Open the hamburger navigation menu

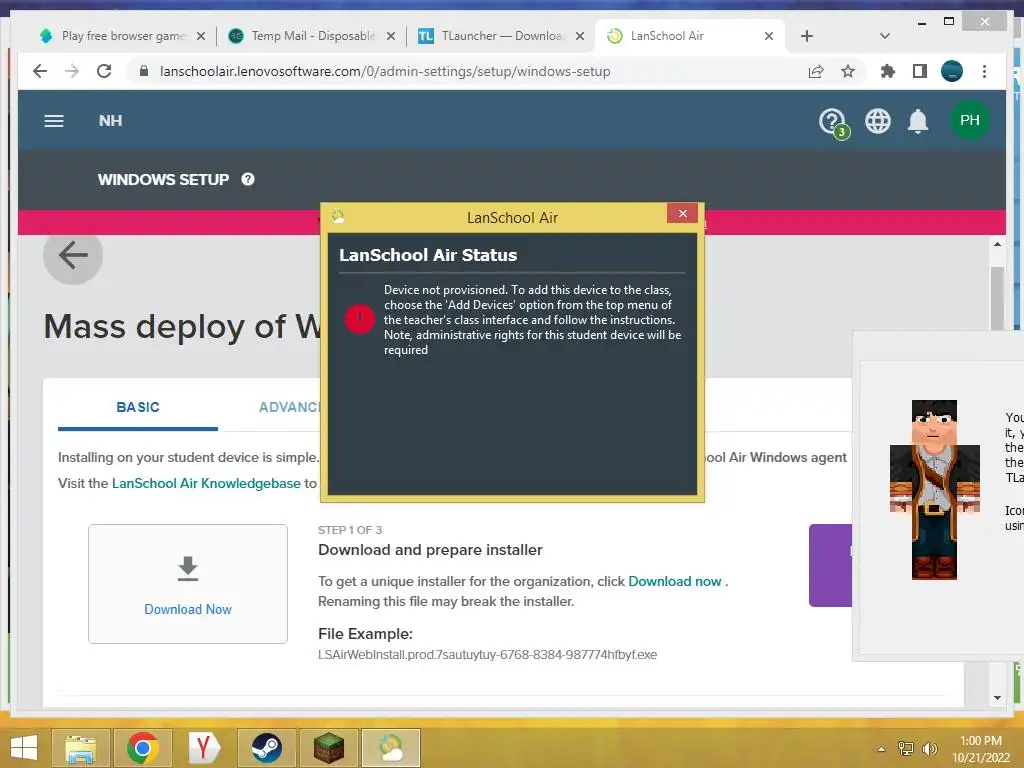54,121
